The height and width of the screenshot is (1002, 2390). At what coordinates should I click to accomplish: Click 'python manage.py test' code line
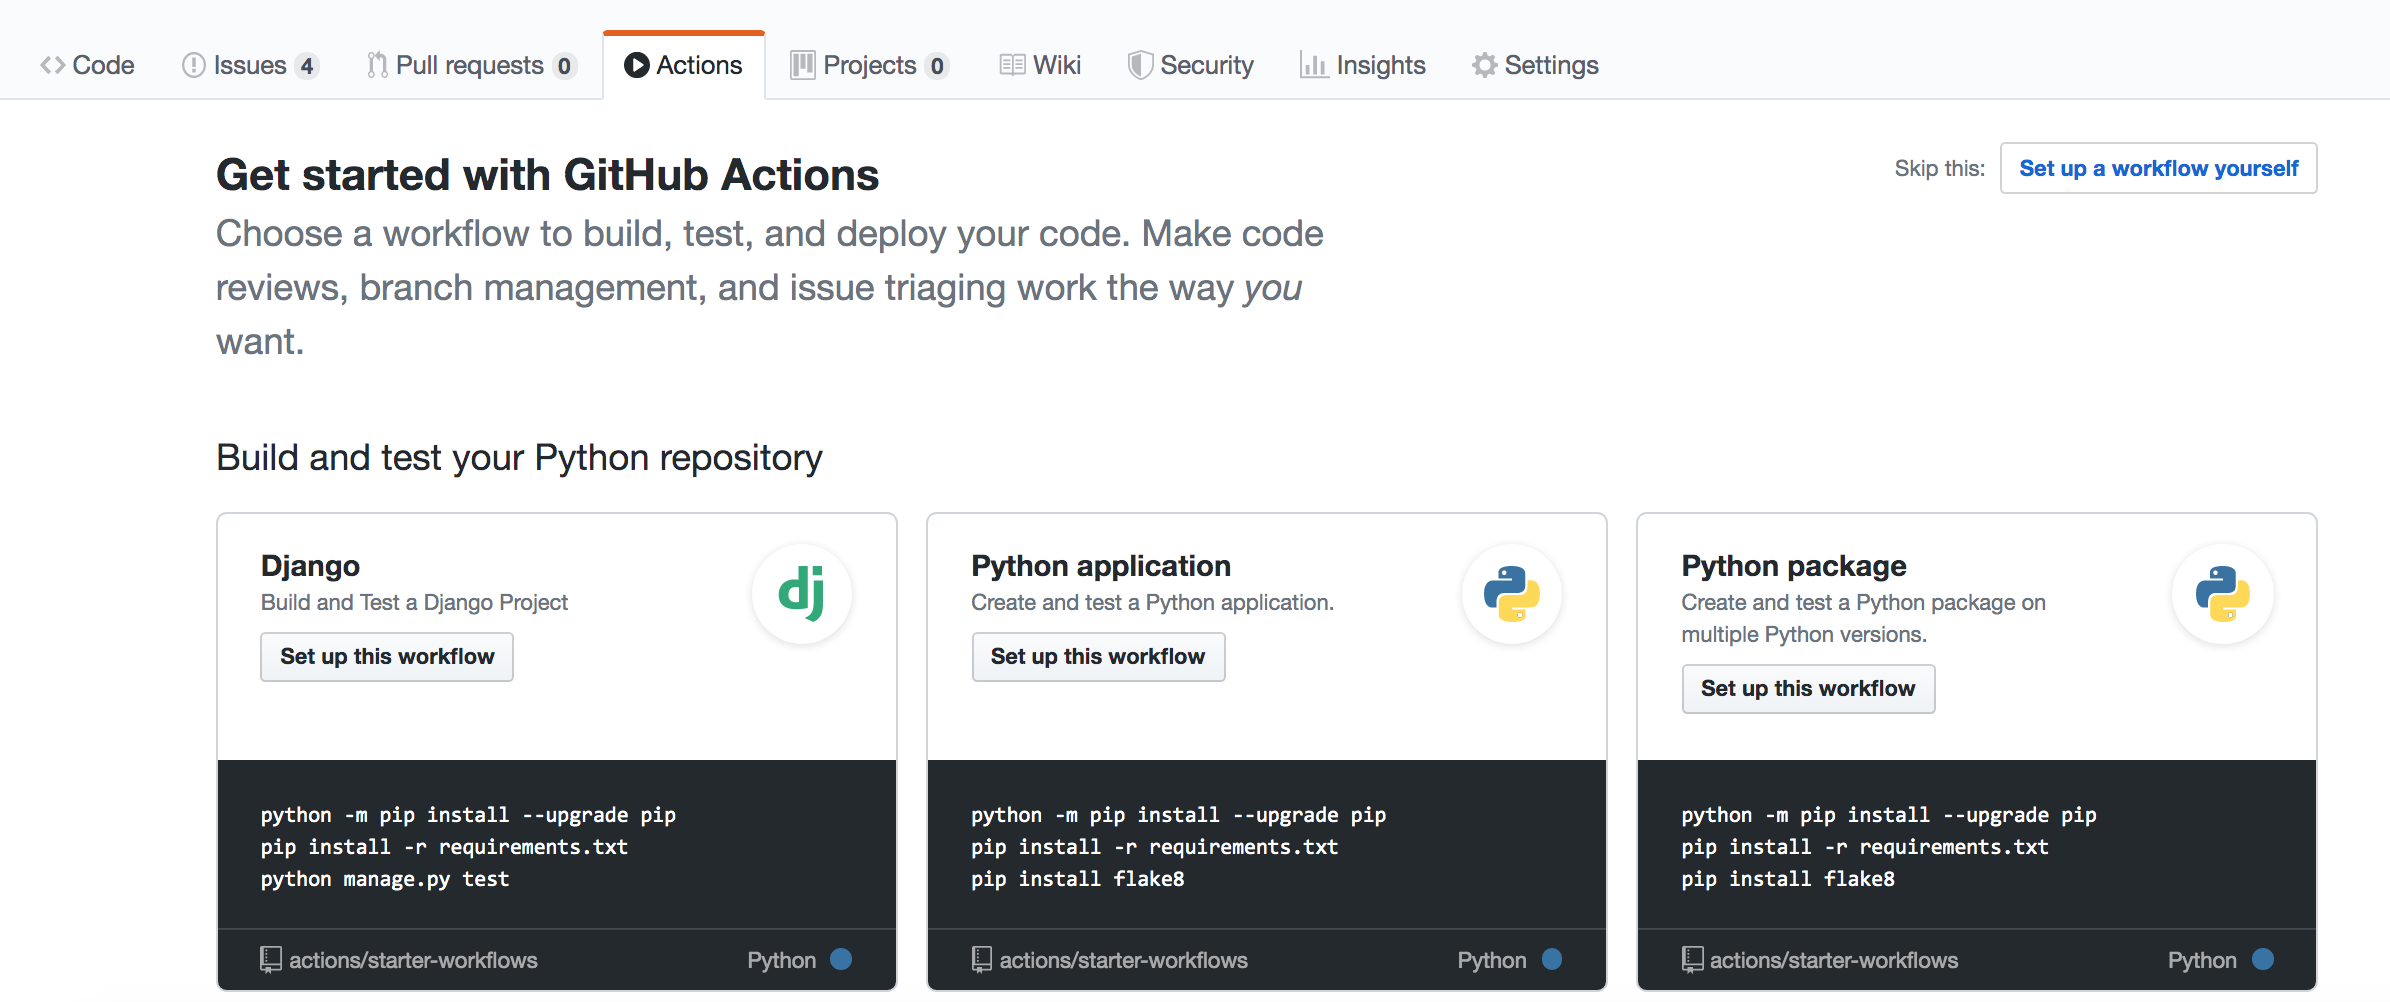385,879
